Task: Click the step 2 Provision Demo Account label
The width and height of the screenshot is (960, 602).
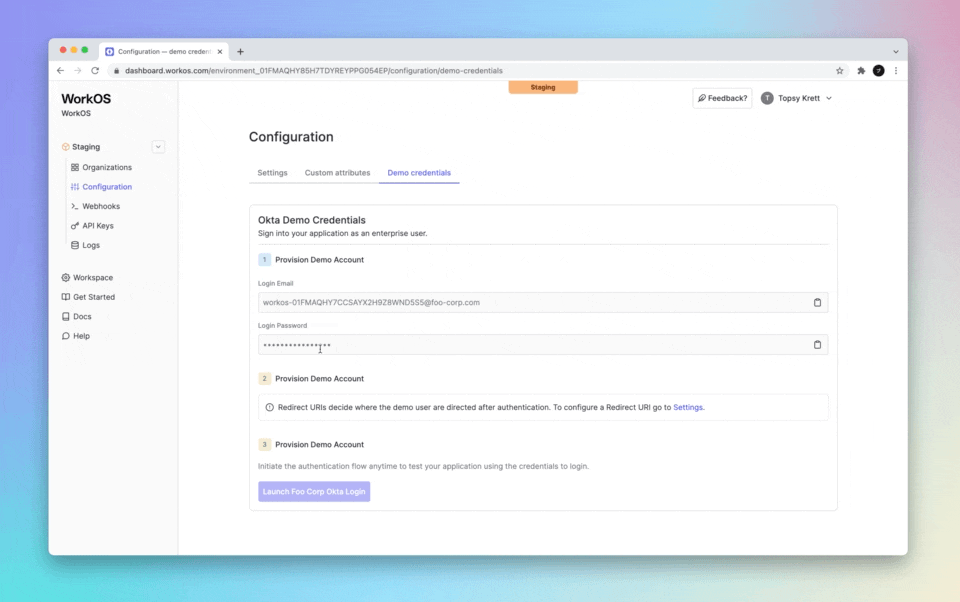Action: point(319,378)
